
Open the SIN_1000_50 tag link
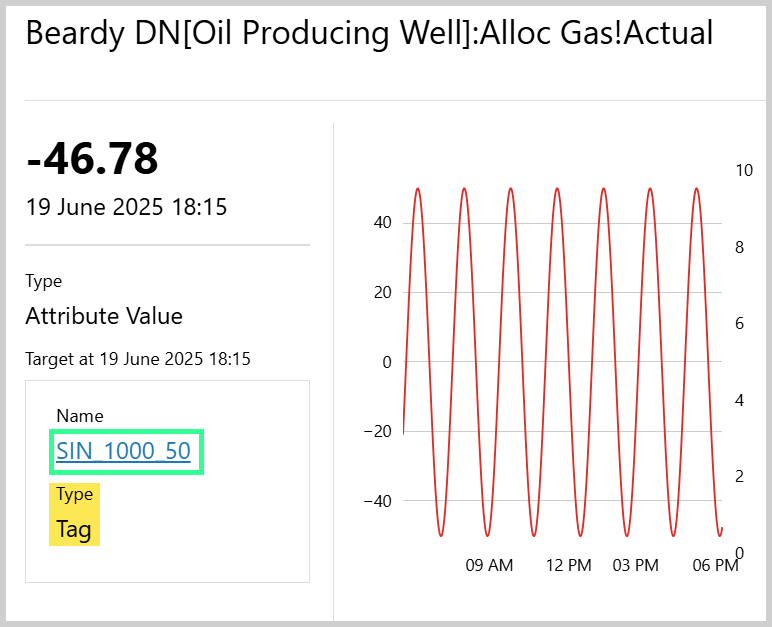click(123, 451)
